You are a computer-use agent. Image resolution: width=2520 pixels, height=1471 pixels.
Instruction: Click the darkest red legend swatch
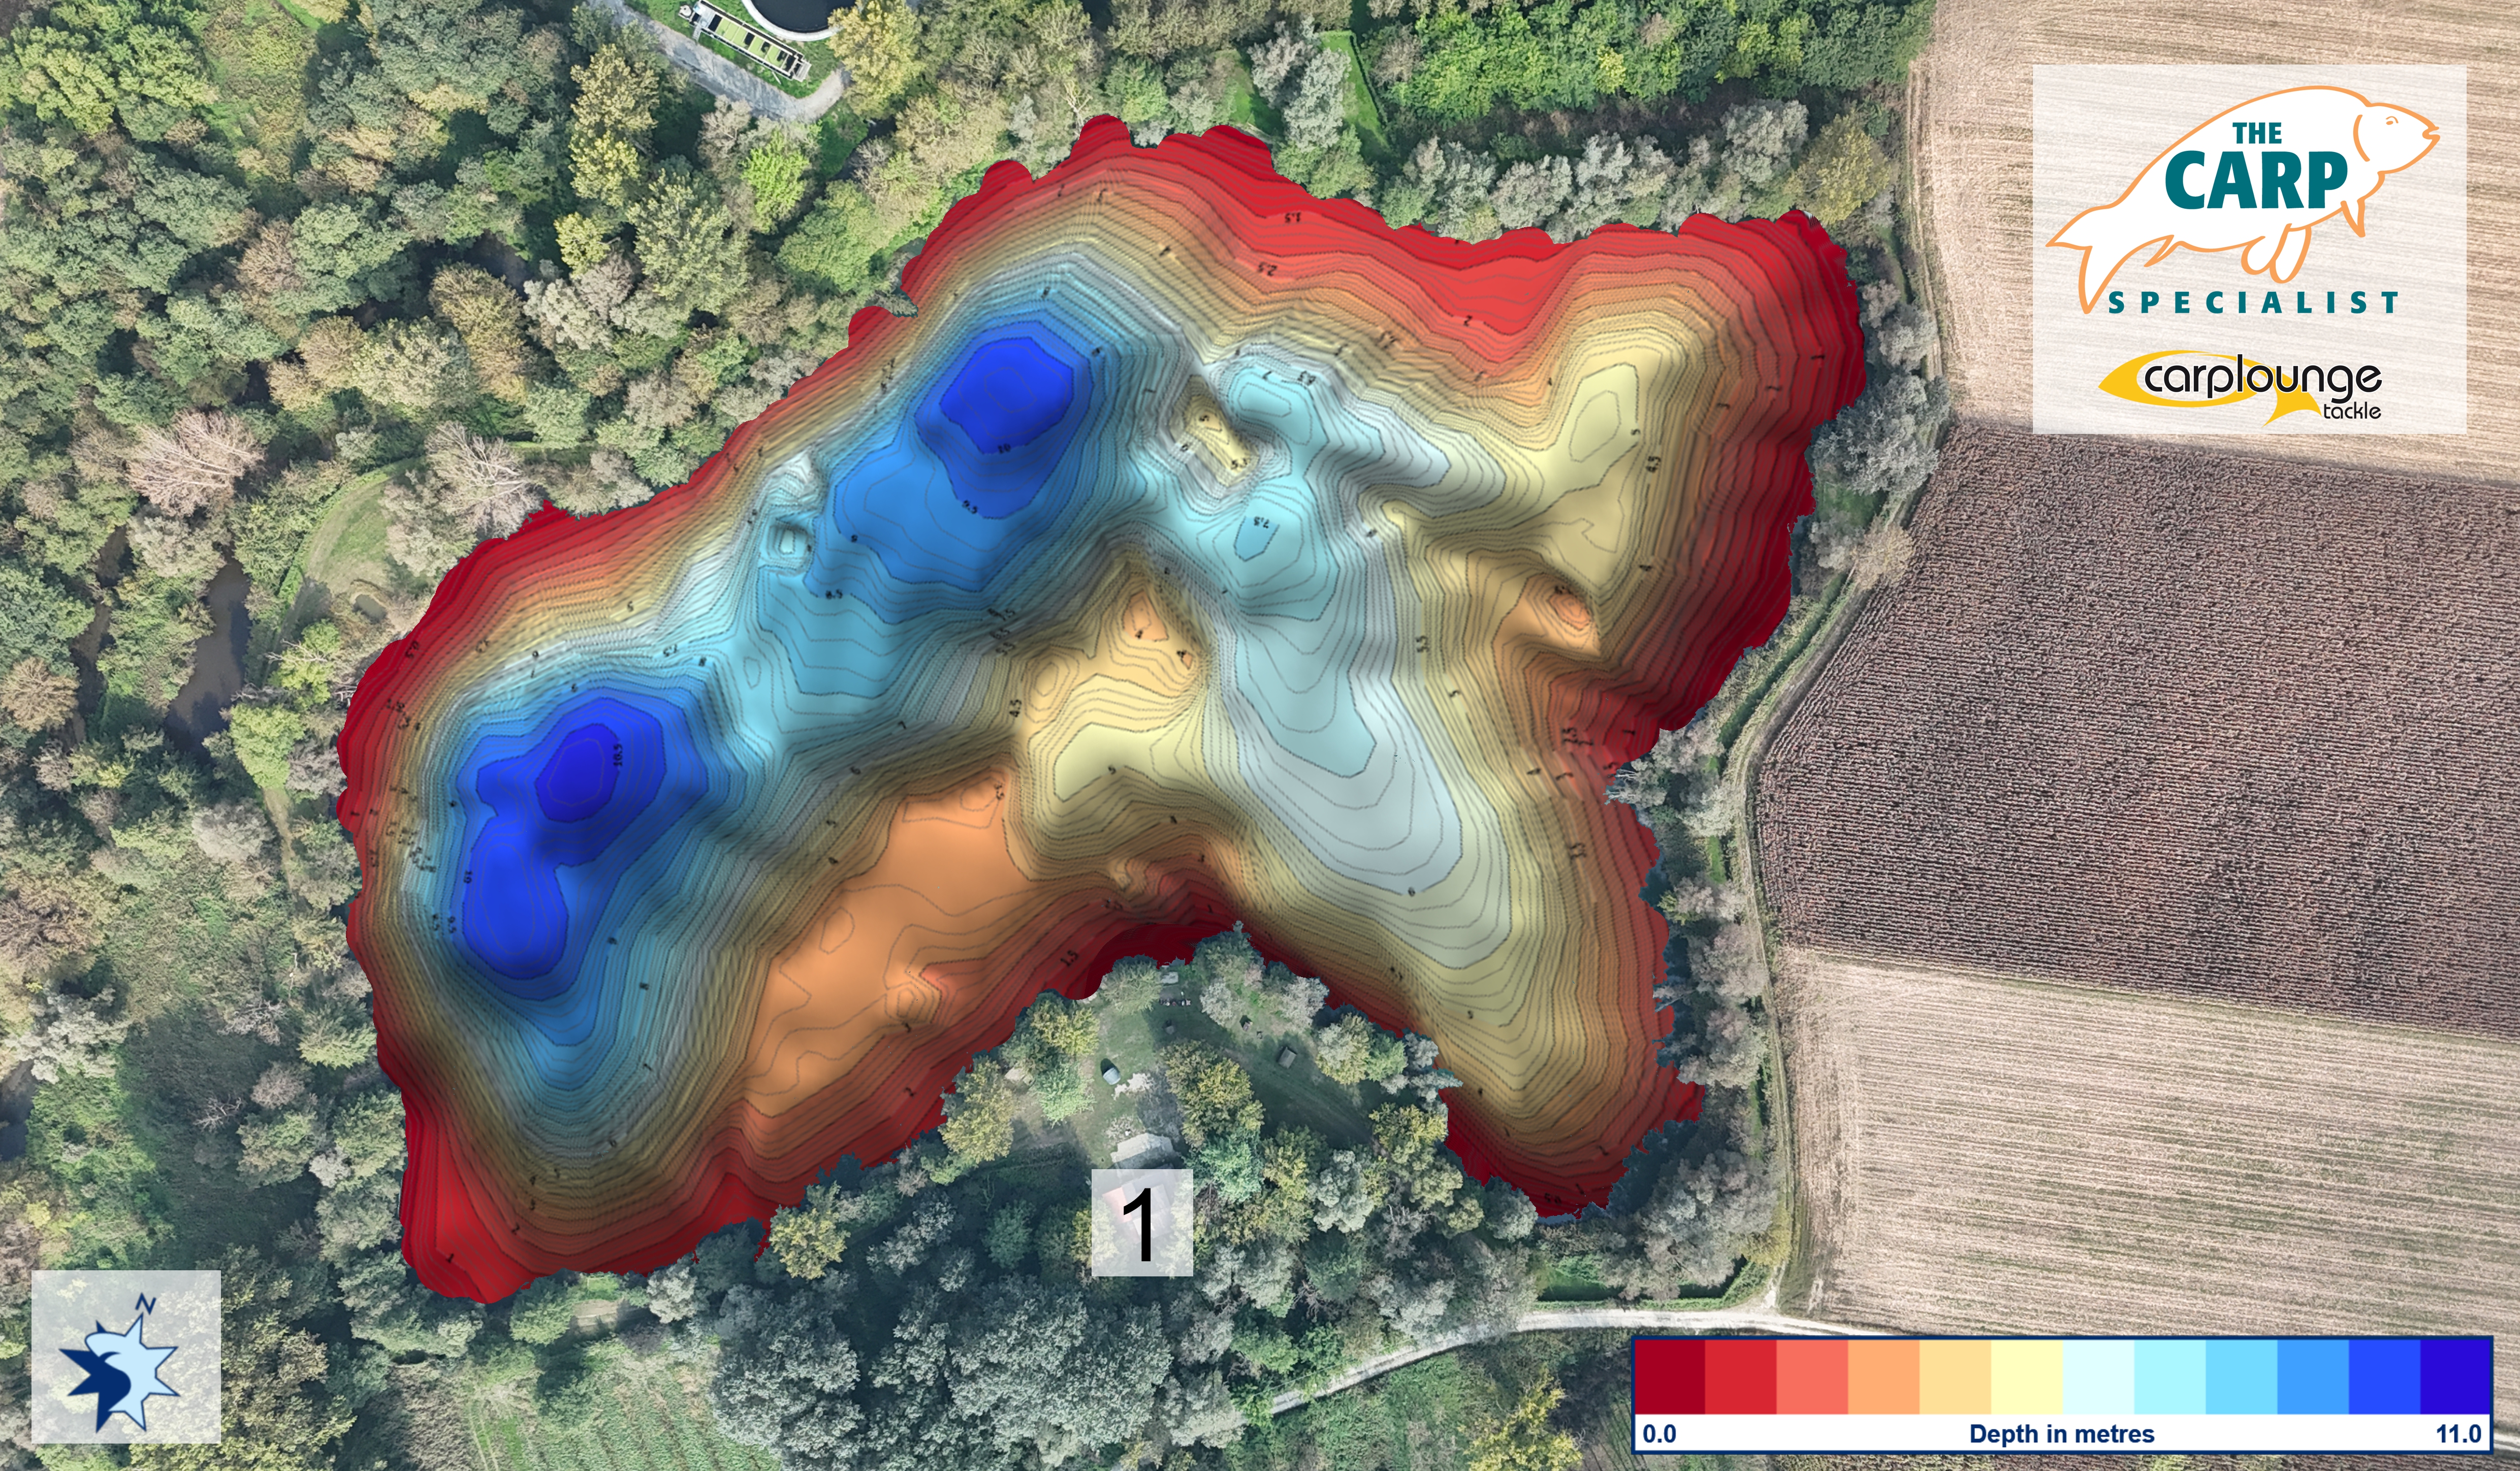[1669, 1377]
